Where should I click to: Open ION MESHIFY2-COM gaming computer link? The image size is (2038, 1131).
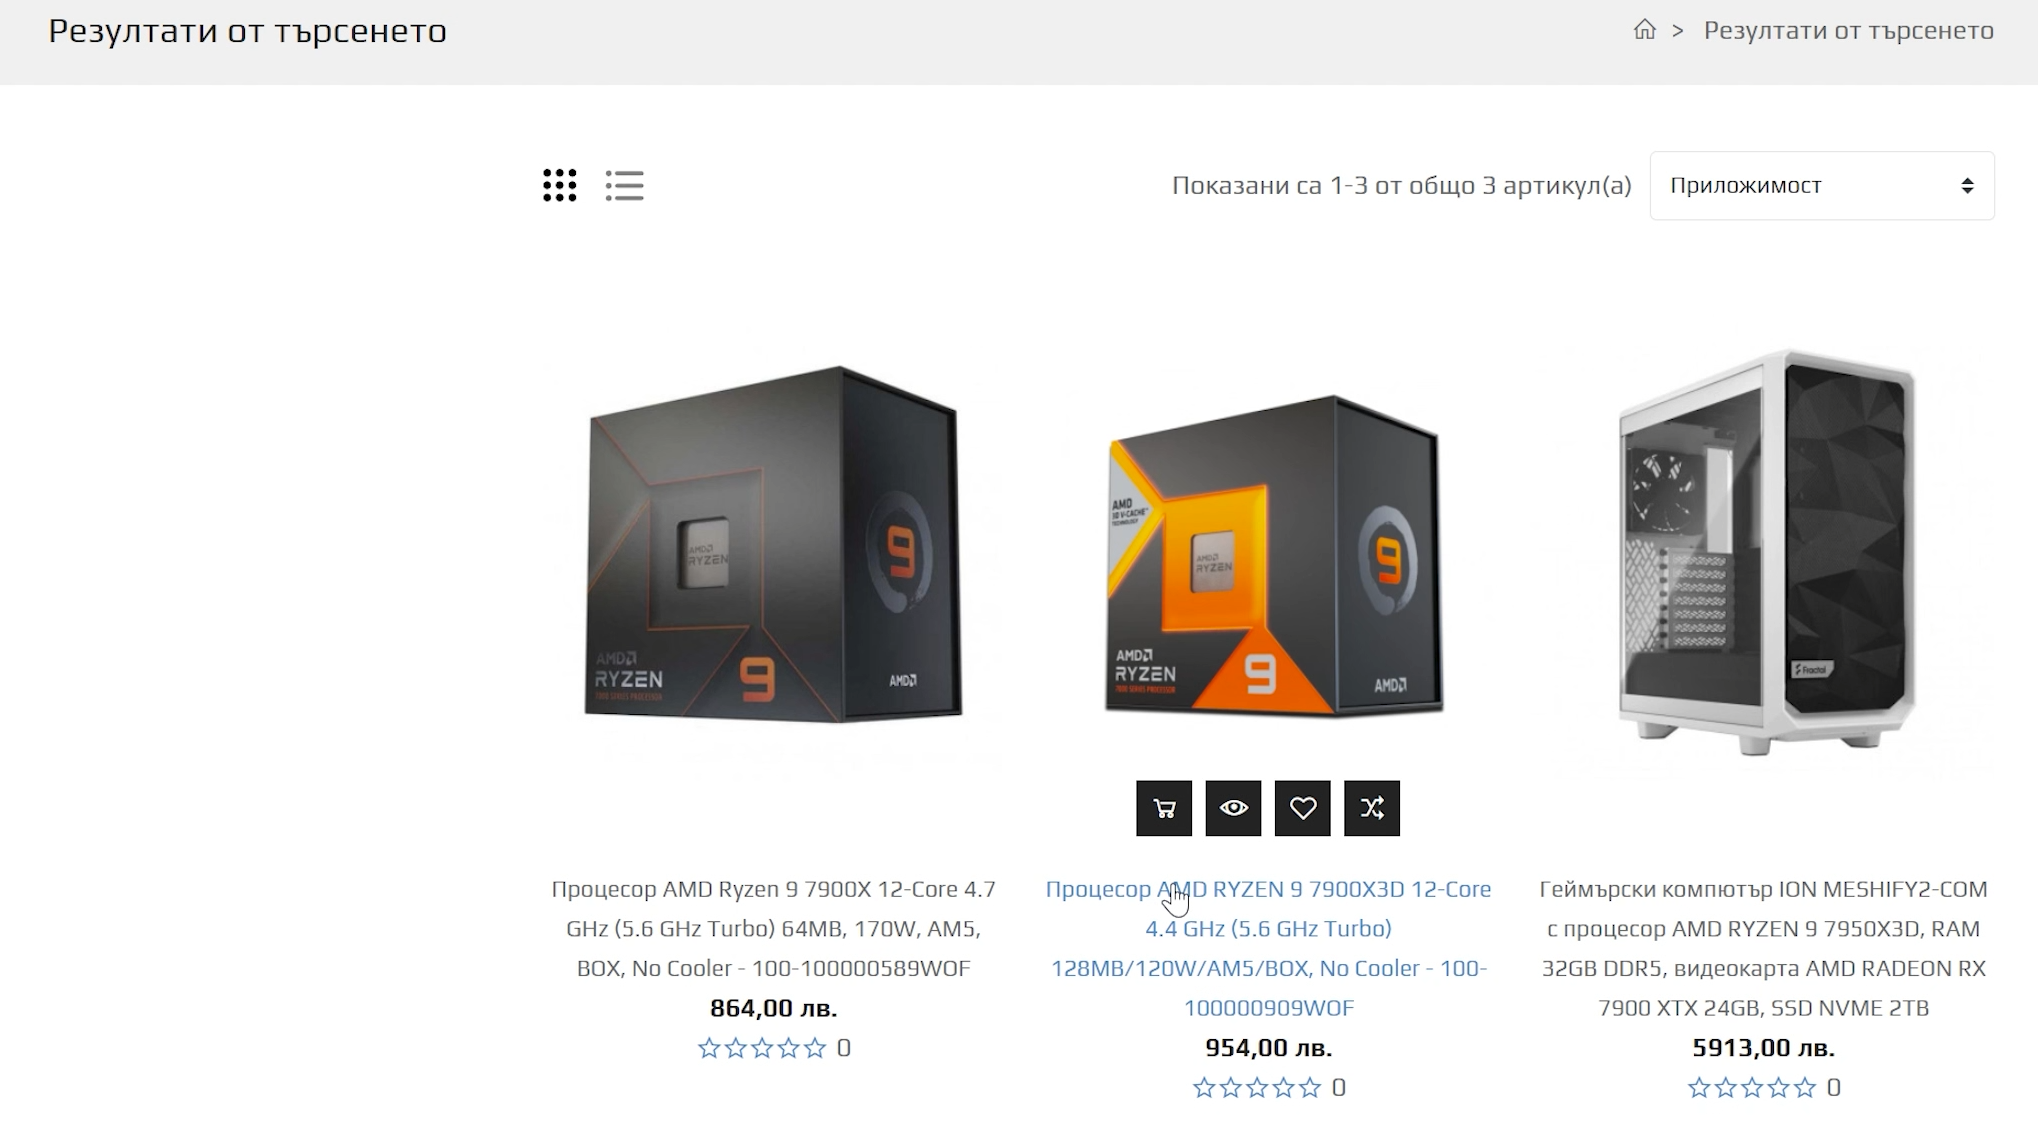tap(1763, 948)
